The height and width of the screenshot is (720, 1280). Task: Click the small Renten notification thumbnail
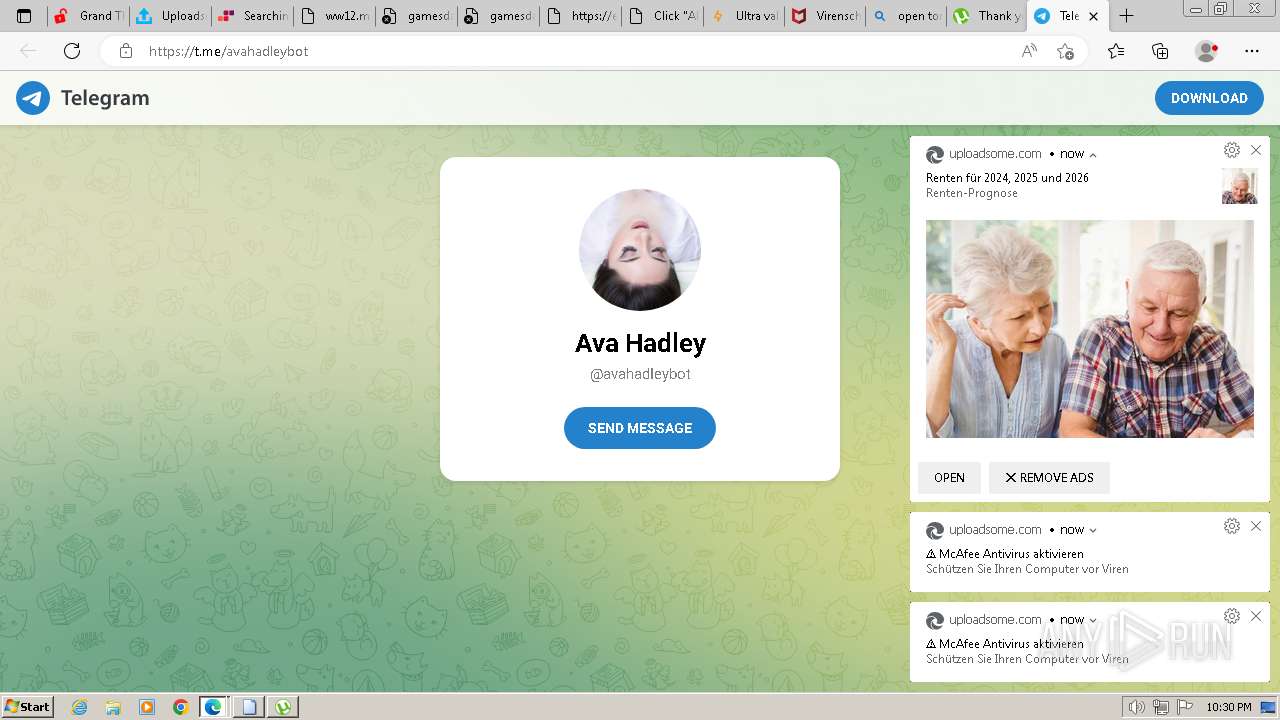point(1240,186)
